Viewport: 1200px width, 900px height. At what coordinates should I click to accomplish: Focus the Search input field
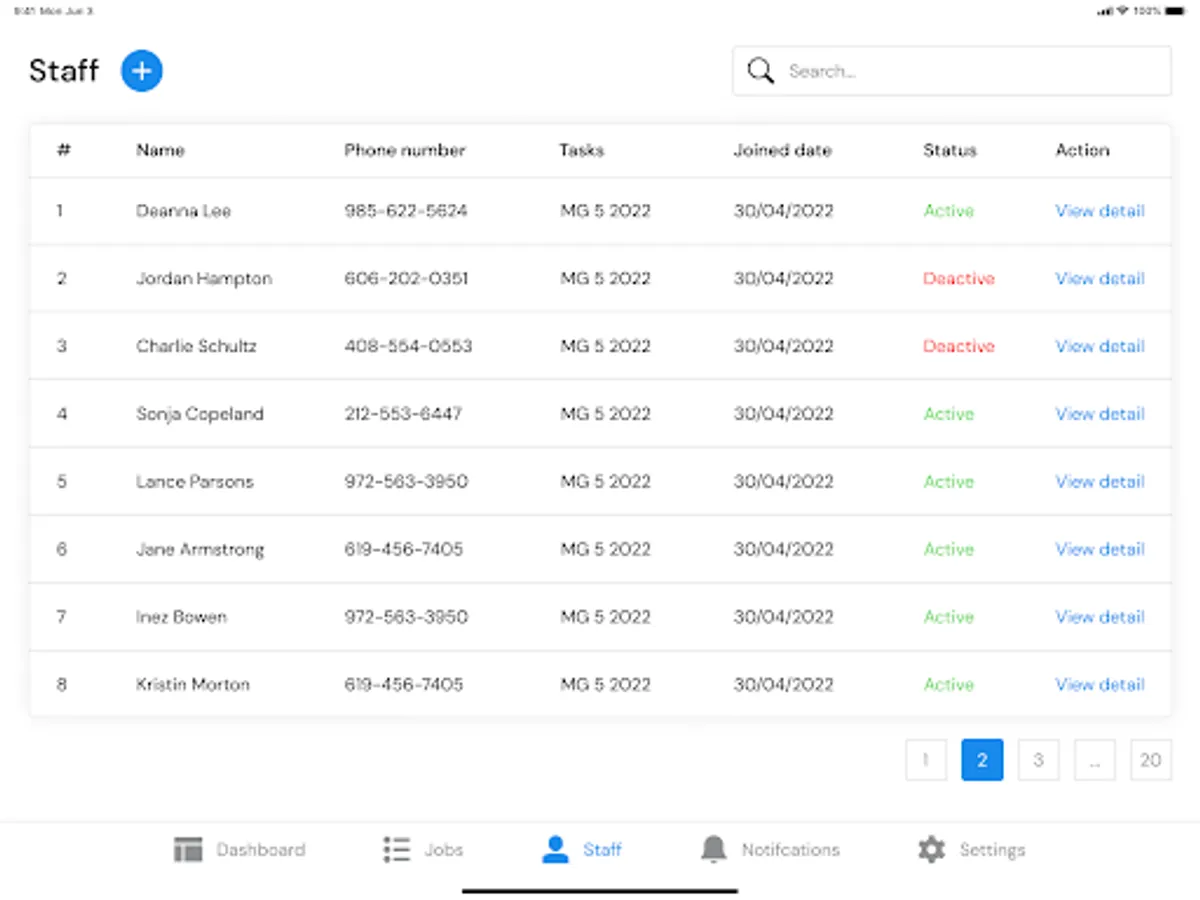pyautogui.click(x=952, y=71)
